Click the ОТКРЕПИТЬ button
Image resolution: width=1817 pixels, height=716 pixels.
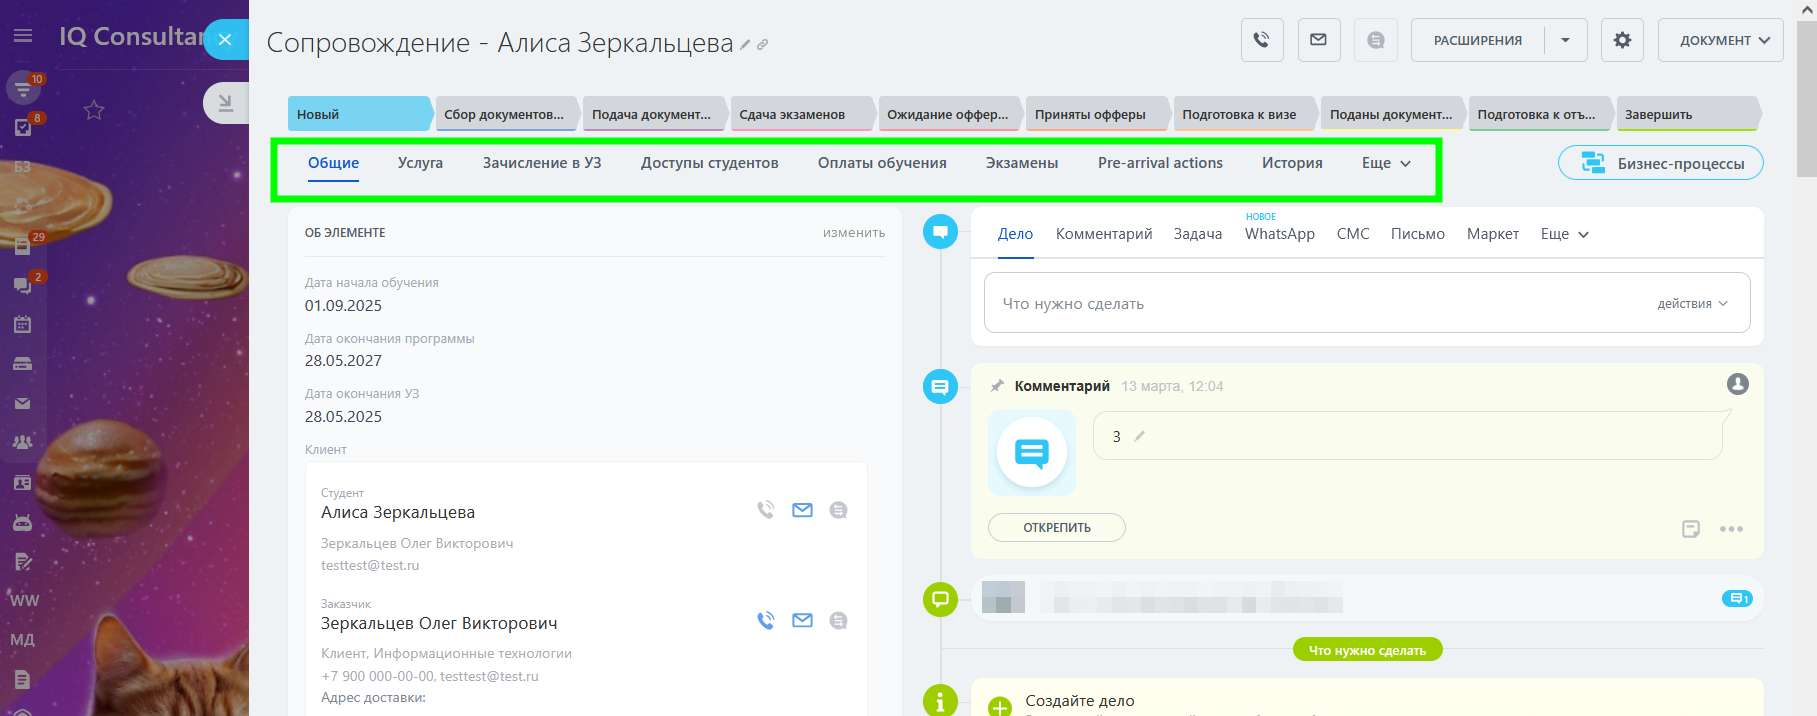(1056, 528)
